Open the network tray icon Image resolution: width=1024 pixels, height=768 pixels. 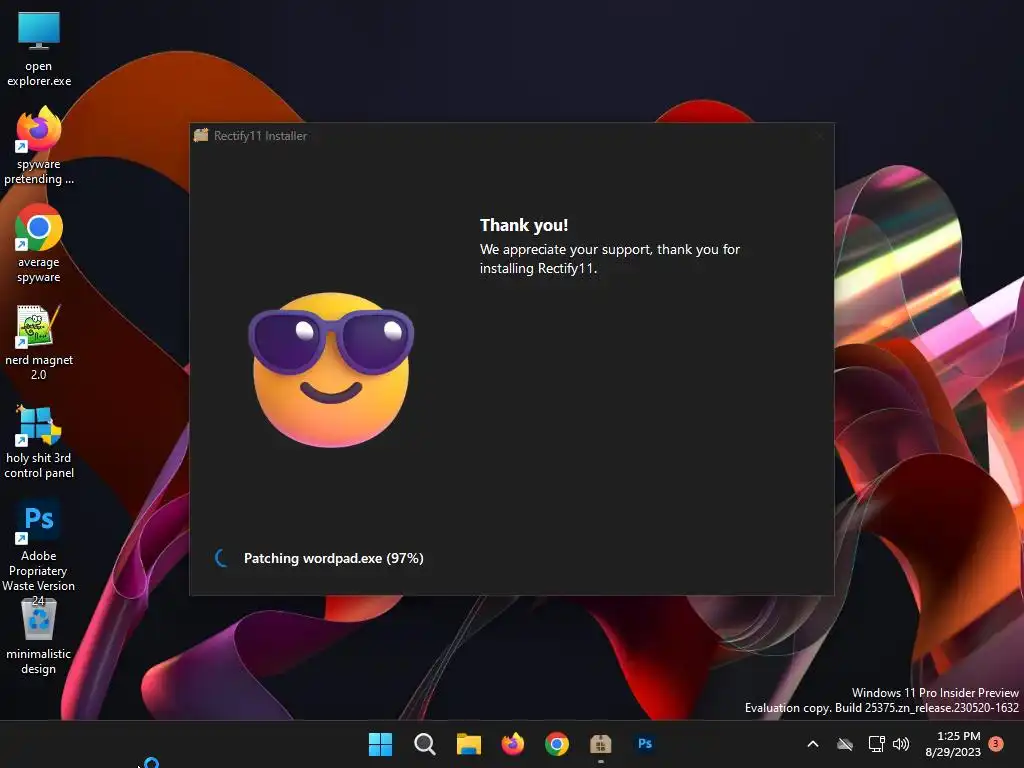876,744
